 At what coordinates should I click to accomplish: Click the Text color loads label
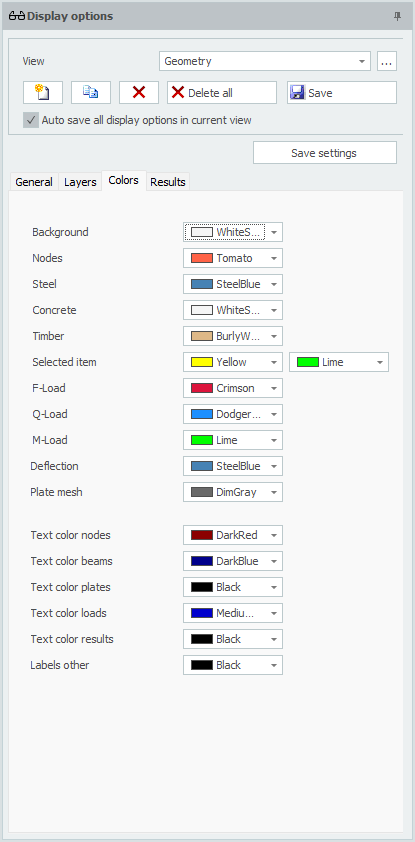[x=68, y=613]
